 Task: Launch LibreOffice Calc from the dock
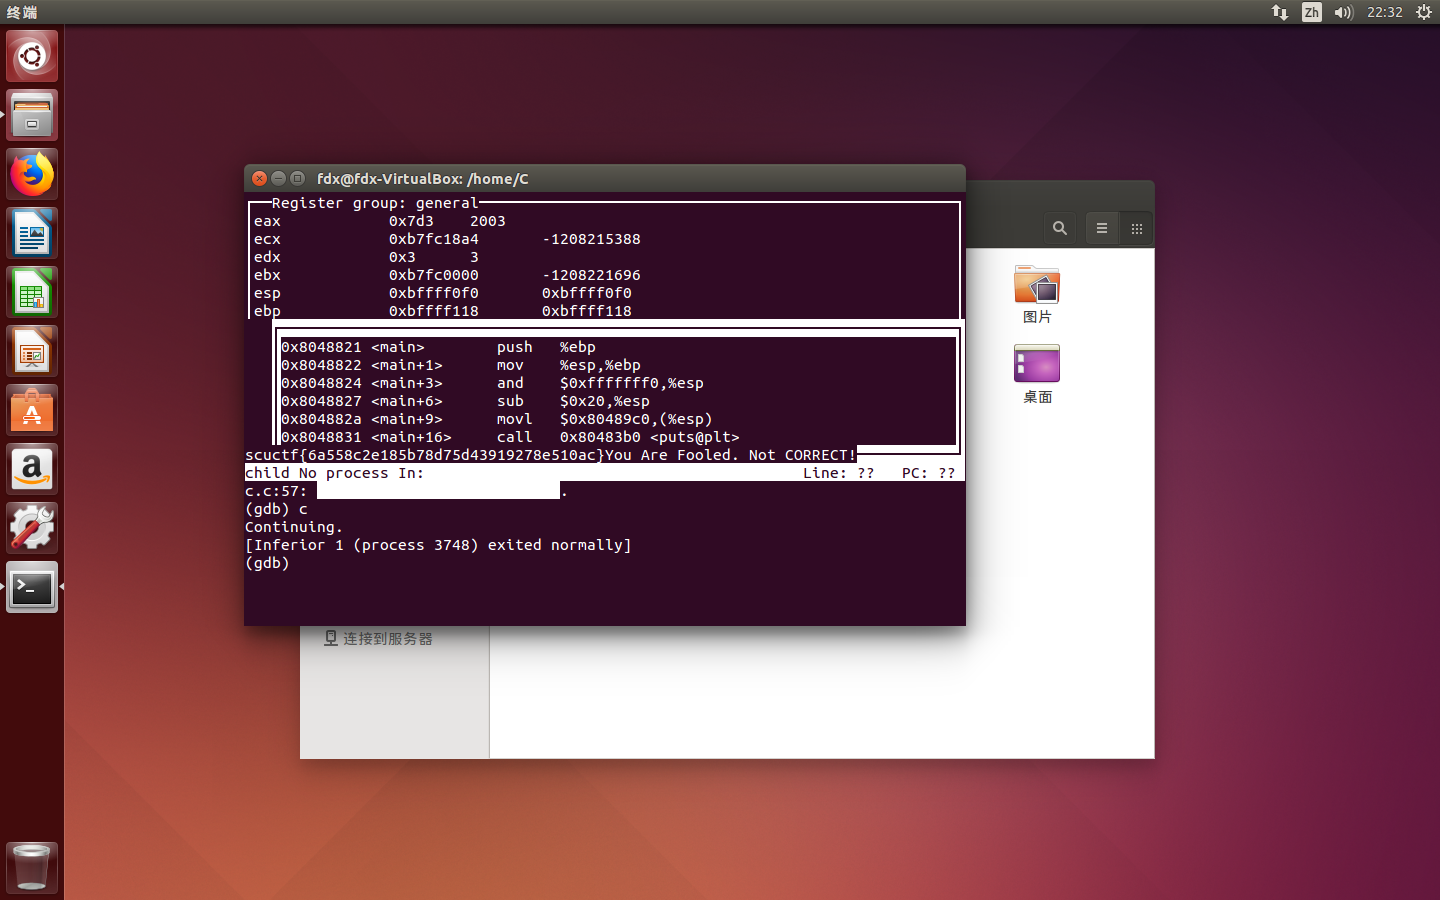click(32, 292)
